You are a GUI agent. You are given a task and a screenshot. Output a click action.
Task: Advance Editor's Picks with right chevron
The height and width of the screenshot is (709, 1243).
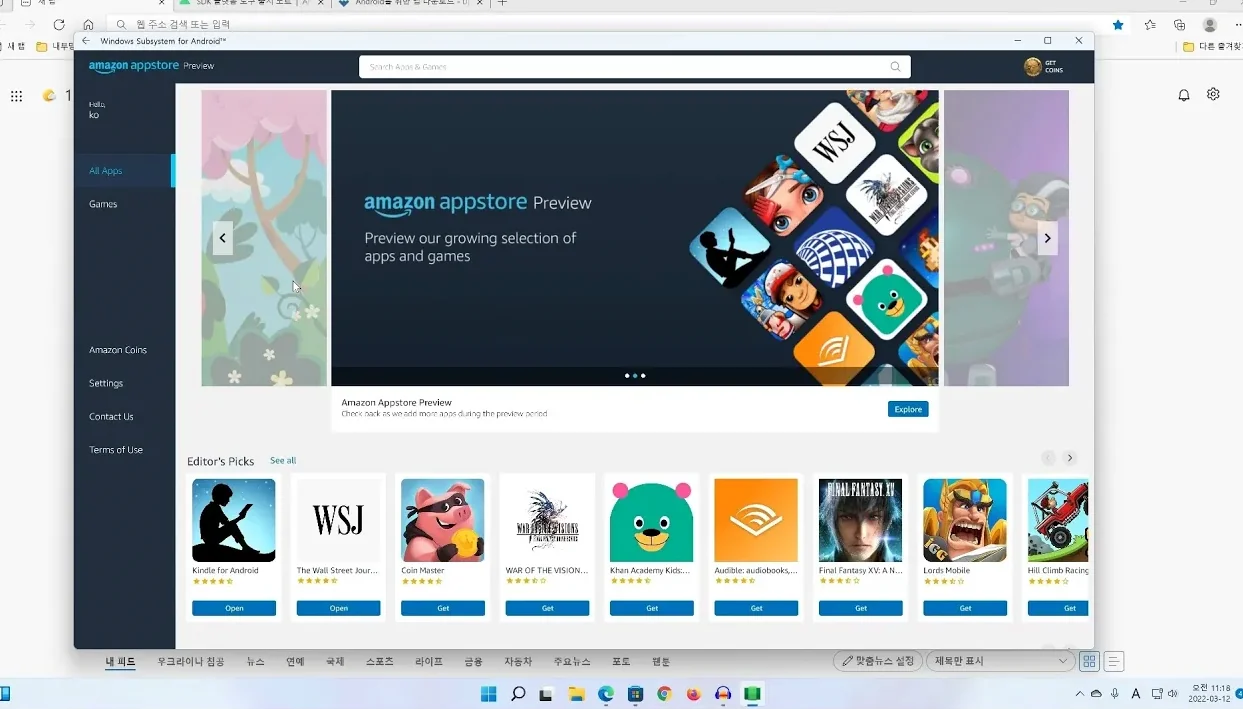point(1069,458)
